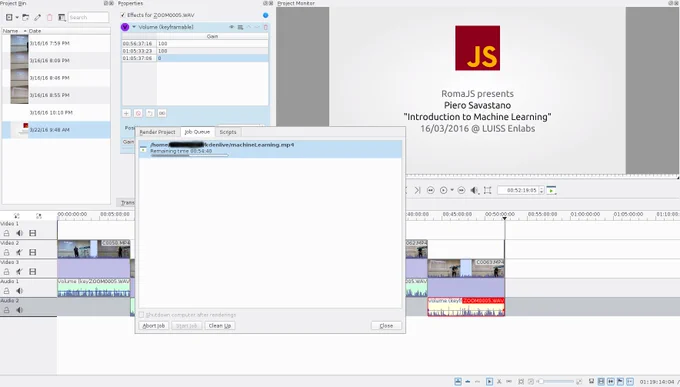
Task: Click the timeline zoom slider in status bar
Action: click(x=556, y=381)
